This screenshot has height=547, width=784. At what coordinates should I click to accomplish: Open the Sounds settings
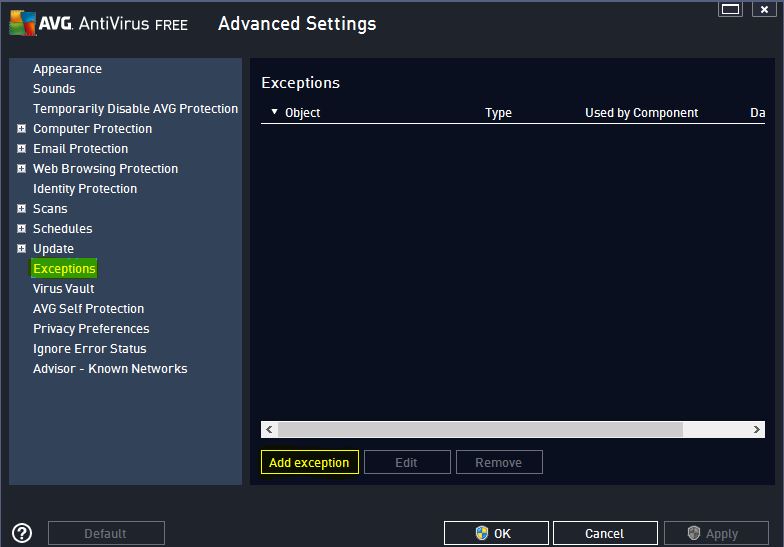point(54,88)
